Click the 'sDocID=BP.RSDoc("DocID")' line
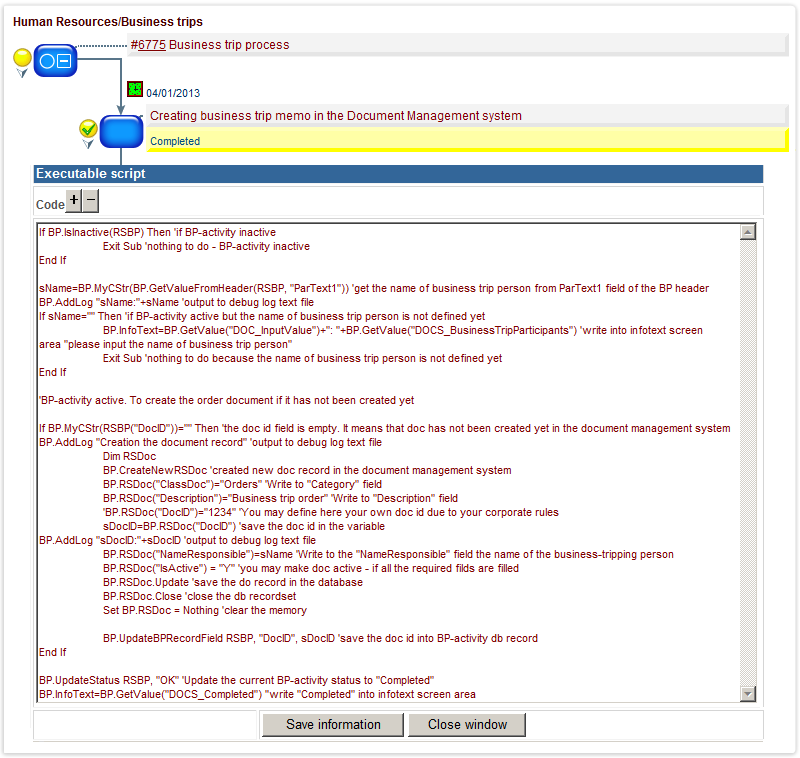 244,526
